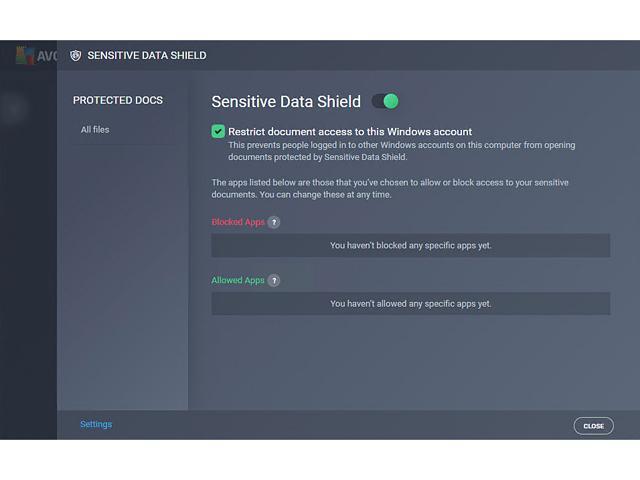
Task: Click the AVG logo at top-left
Action: pos(36,56)
